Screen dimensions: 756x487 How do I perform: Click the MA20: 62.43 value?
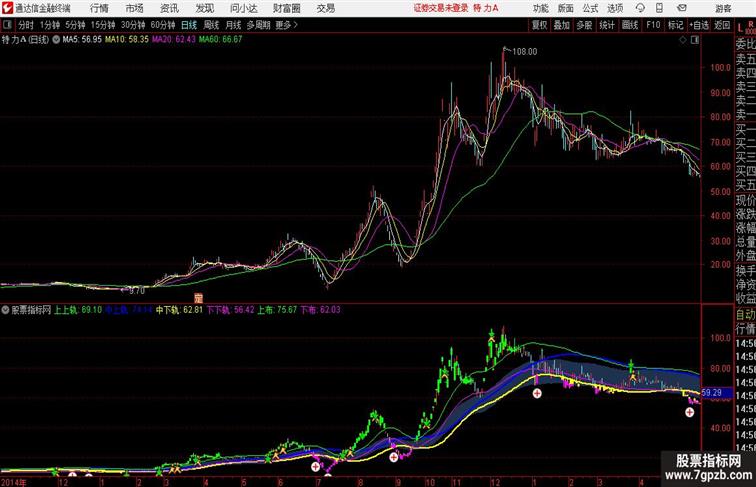point(174,40)
